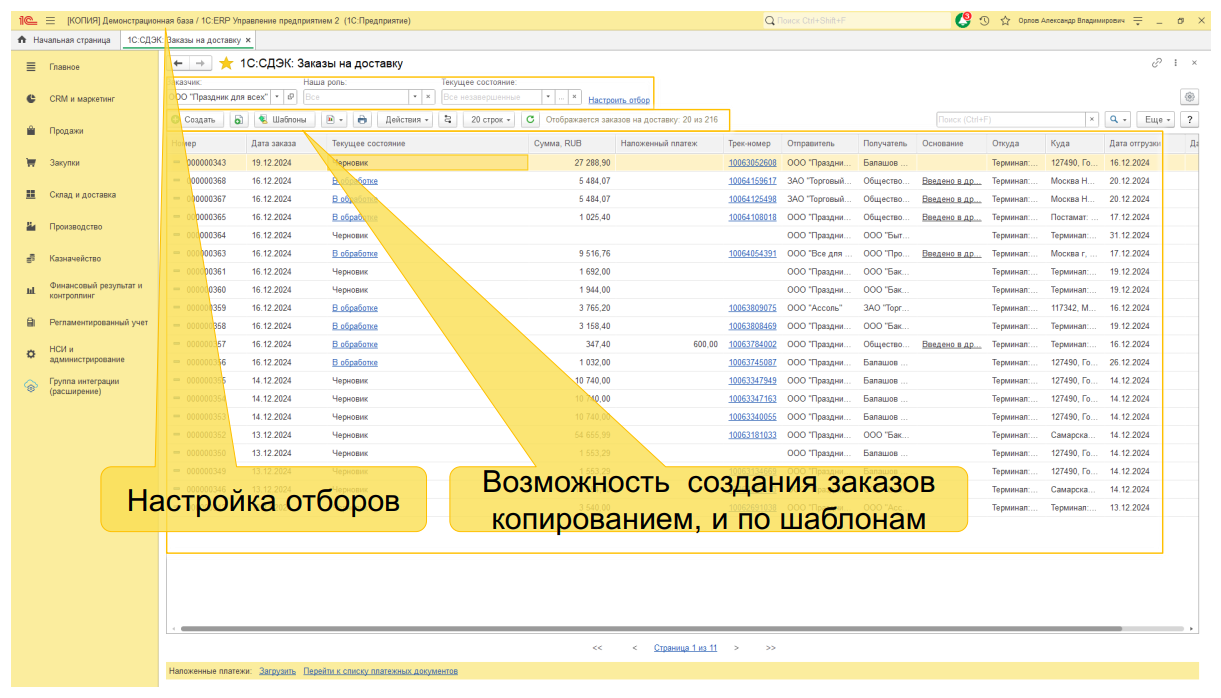Open the Действия dropdown menu
This screenshot has width=1221, height=698.
point(407,118)
